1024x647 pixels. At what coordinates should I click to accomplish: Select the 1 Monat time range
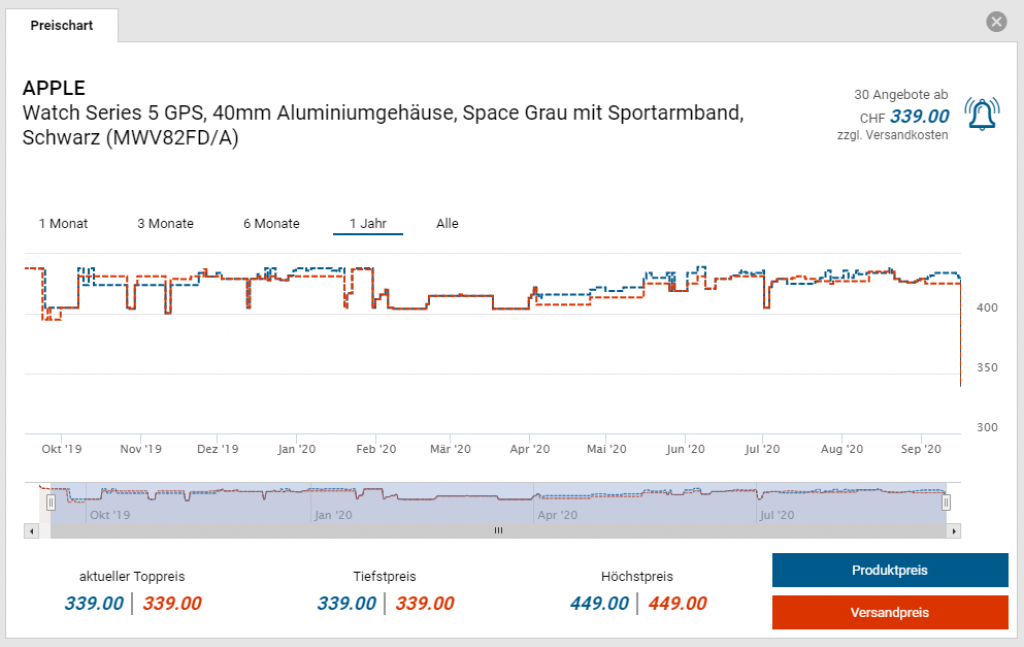click(x=63, y=223)
